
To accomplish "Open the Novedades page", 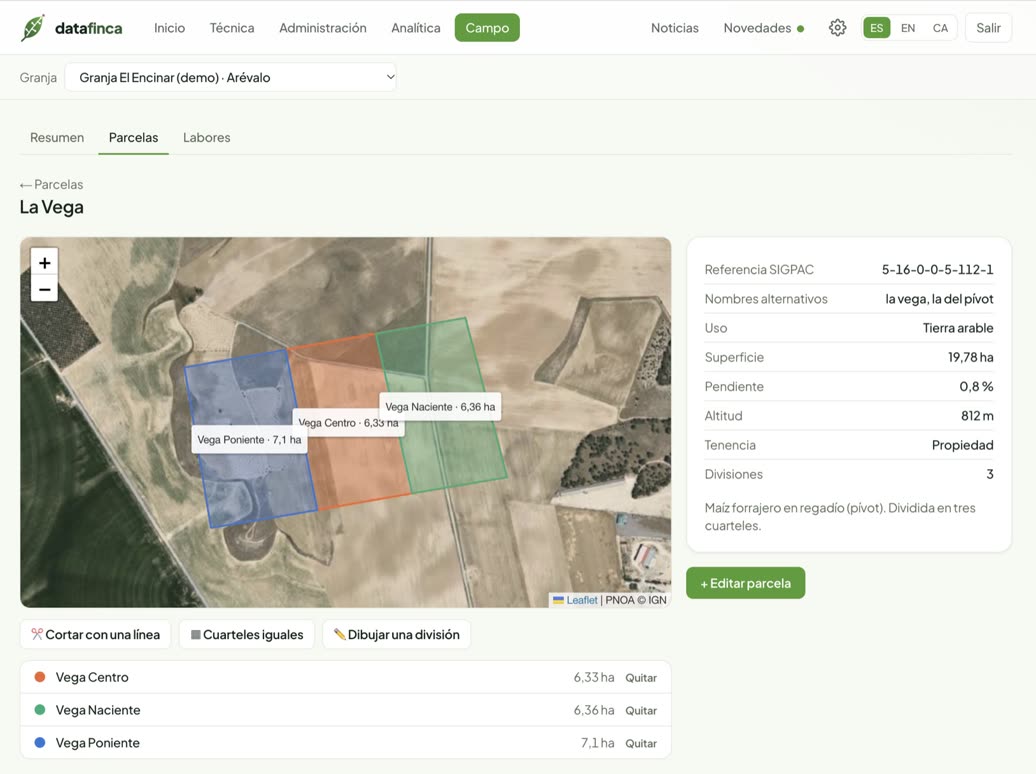I will point(757,28).
